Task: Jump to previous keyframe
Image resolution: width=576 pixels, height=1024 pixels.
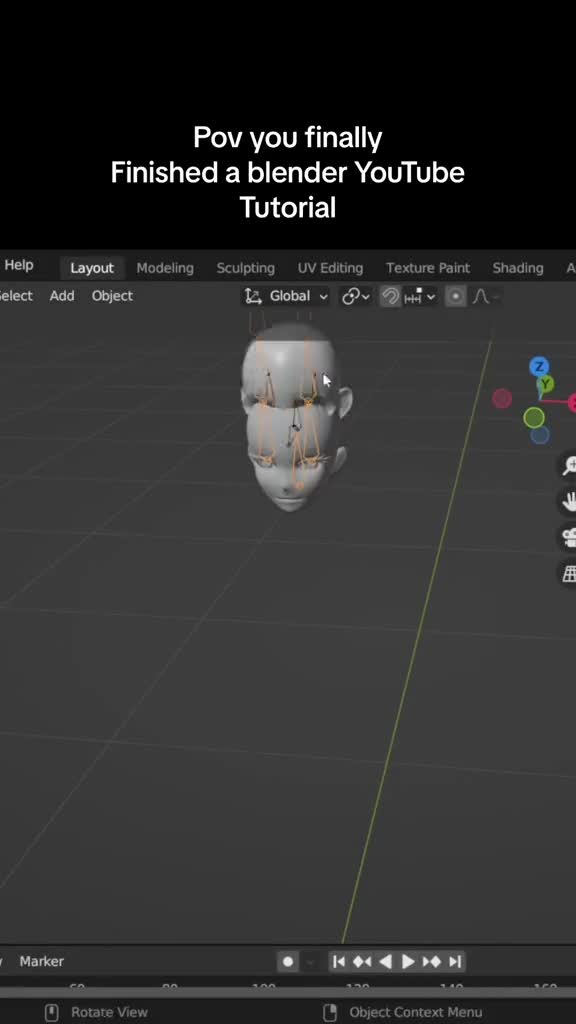Action: pyautogui.click(x=362, y=961)
